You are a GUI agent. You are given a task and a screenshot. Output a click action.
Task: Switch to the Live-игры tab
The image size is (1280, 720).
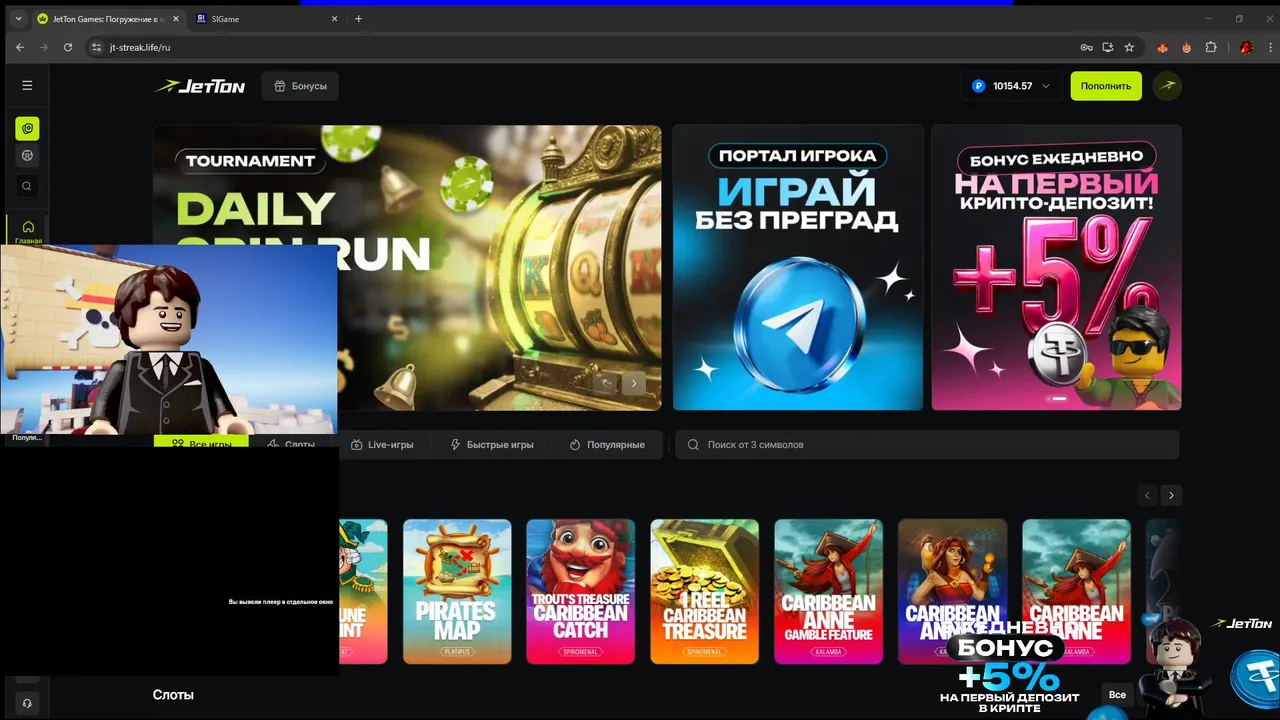(382, 444)
